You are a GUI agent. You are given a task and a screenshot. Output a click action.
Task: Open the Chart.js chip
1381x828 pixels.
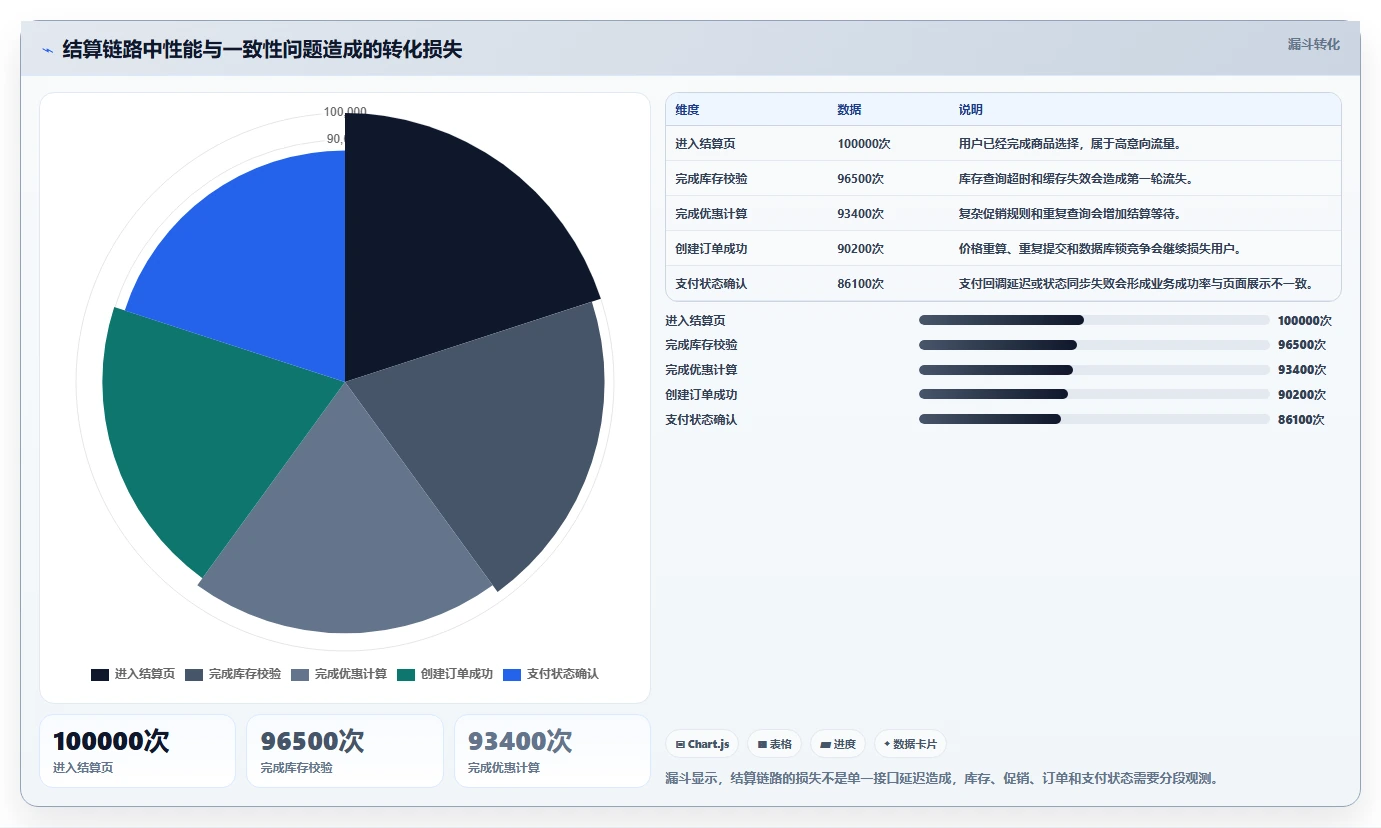702,744
